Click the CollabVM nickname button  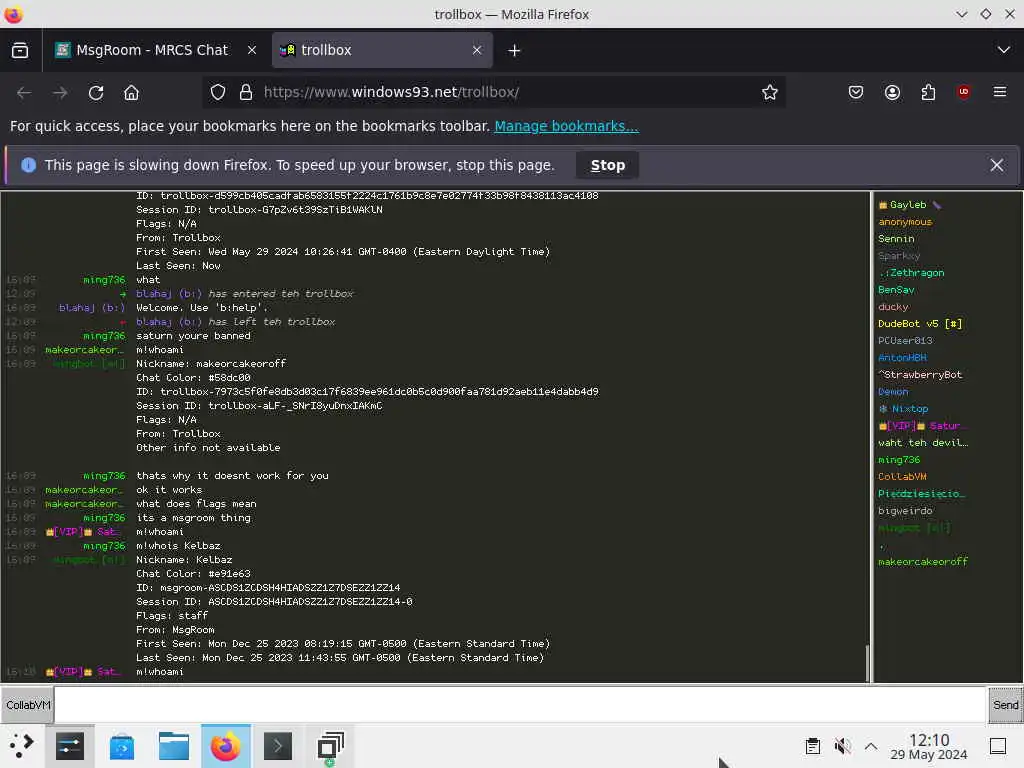27,705
